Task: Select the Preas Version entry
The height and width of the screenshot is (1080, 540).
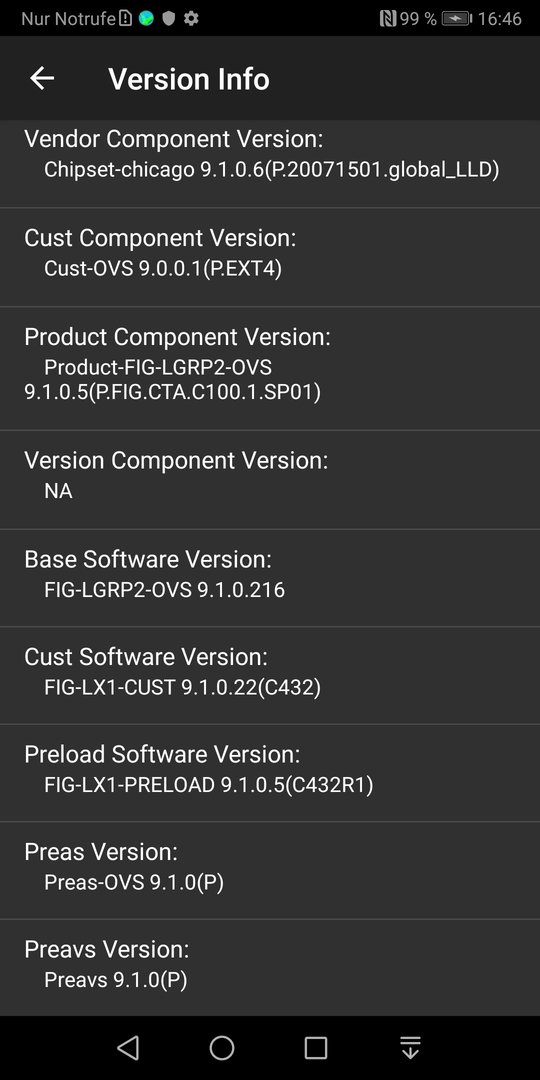Action: pos(270,870)
